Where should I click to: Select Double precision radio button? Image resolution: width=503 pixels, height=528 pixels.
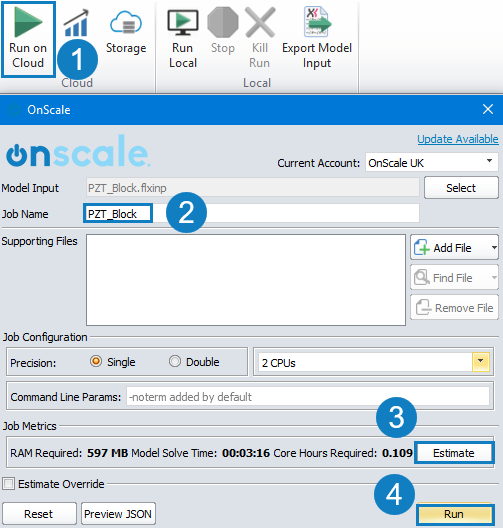(x=175, y=361)
